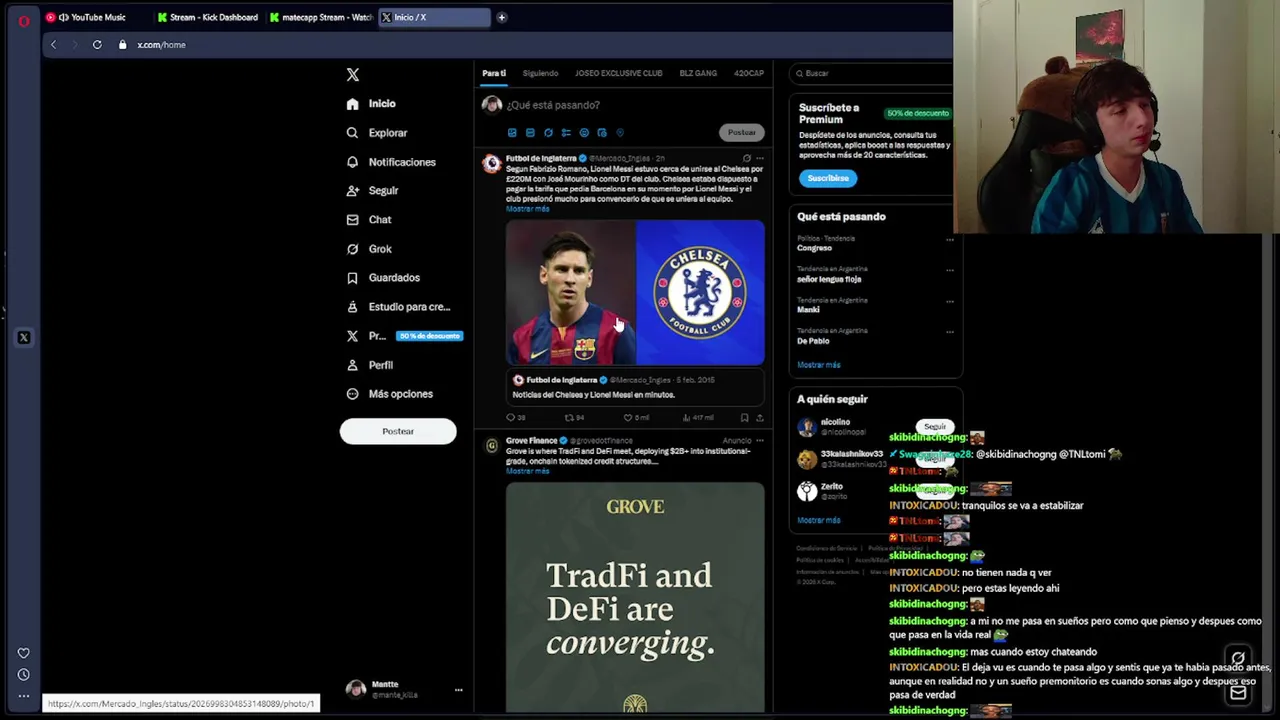Open Notificaciones in the X sidebar
The height and width of the screenshot is (720, 1280).
(391, 162)
